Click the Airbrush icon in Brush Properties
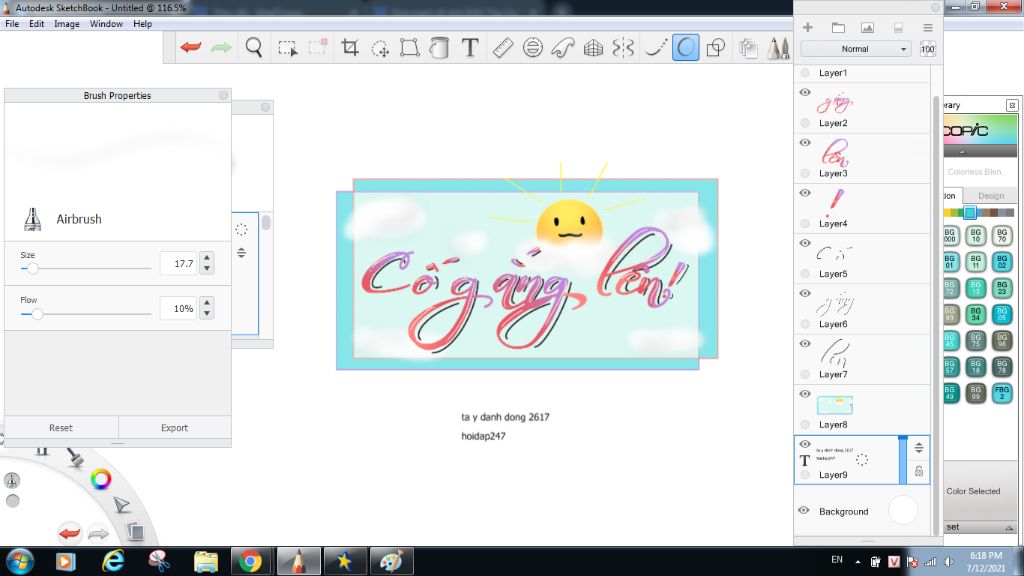Viewport: 1024px width, 576px height. click(x=32, y=219)
